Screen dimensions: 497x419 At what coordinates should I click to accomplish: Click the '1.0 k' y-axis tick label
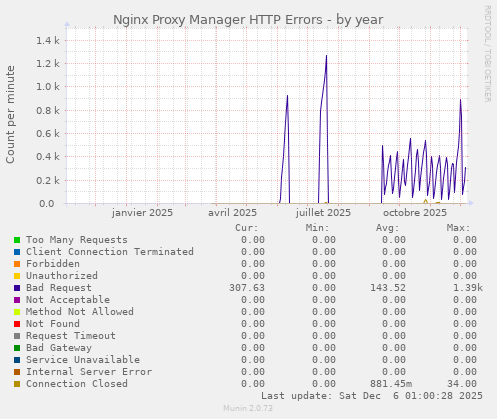pyautogui.click(x=48, y=87)
